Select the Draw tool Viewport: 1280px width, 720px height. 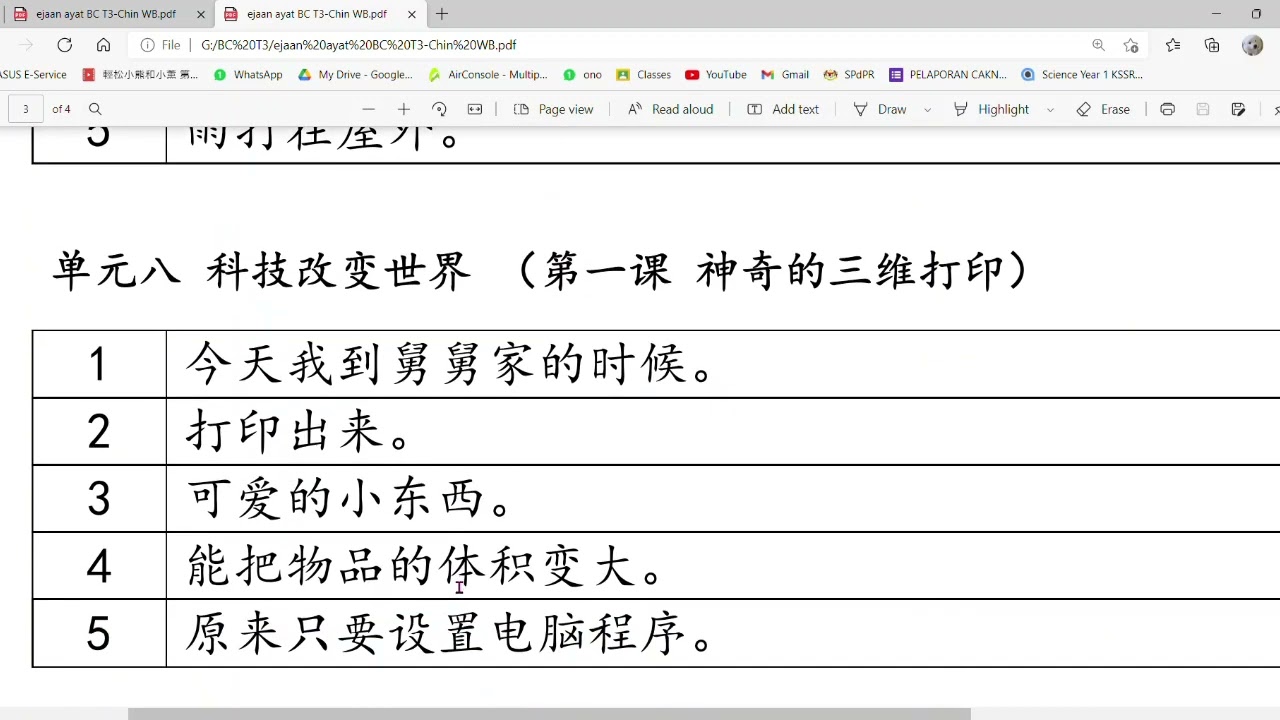coord(880,109)
